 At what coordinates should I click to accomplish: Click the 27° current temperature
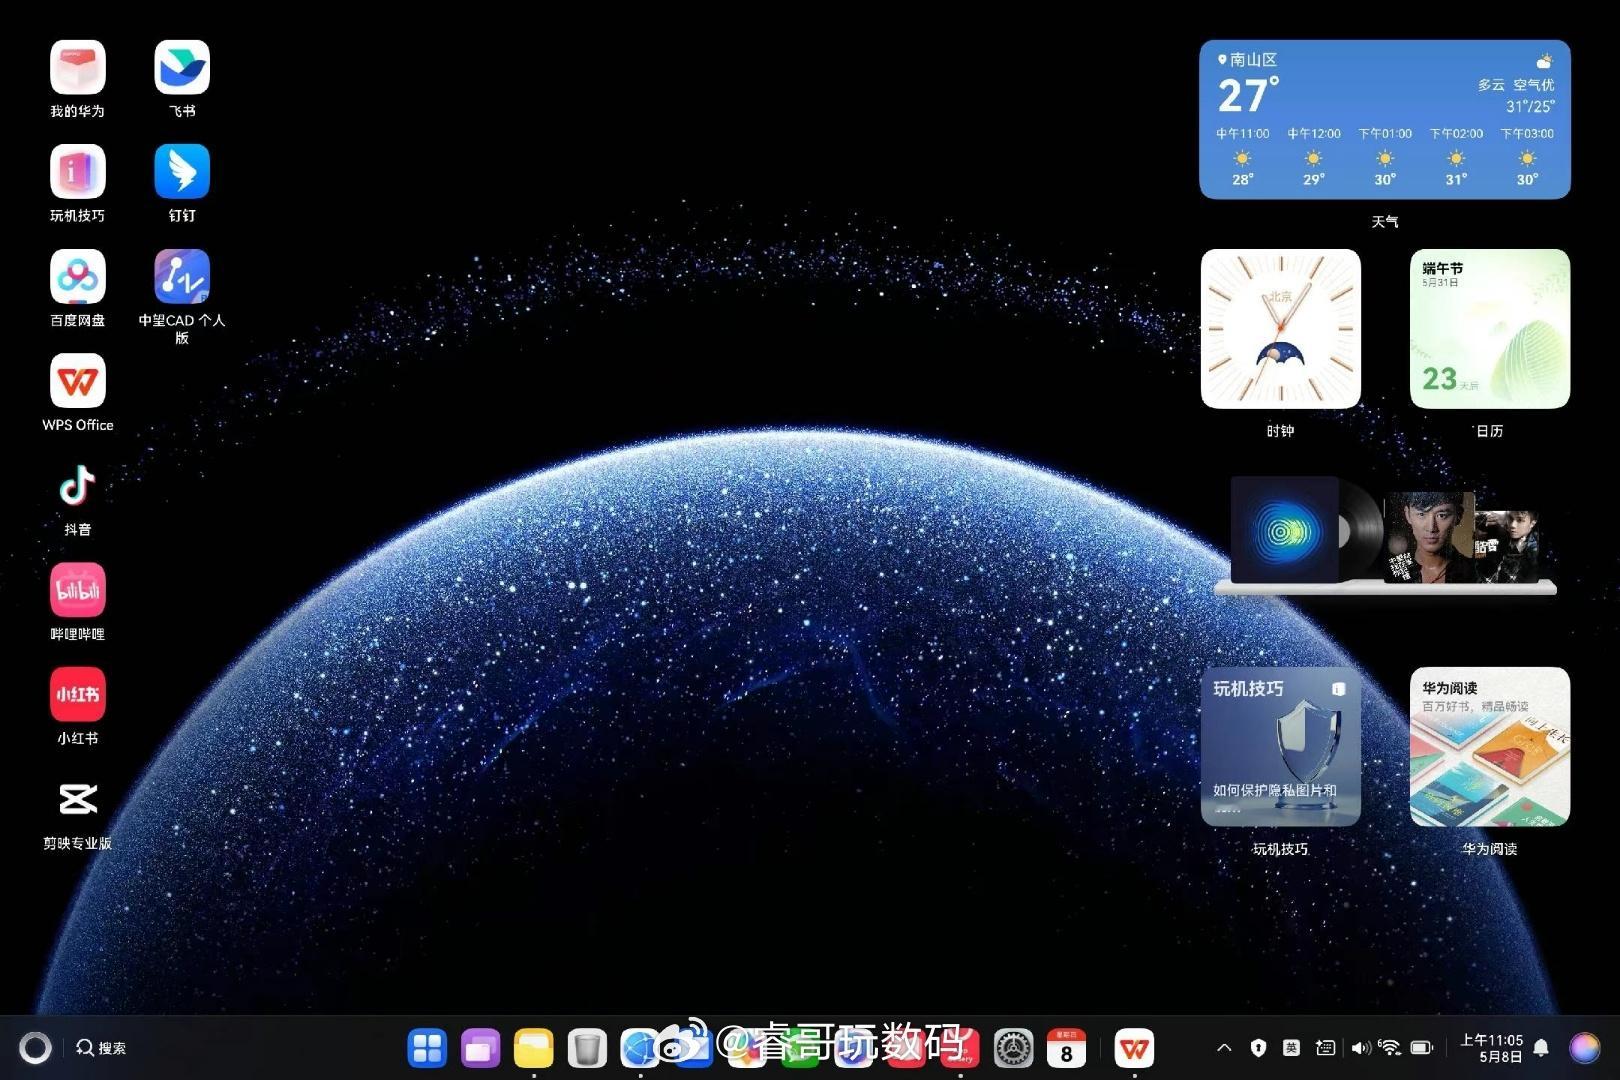(1248, 96)
